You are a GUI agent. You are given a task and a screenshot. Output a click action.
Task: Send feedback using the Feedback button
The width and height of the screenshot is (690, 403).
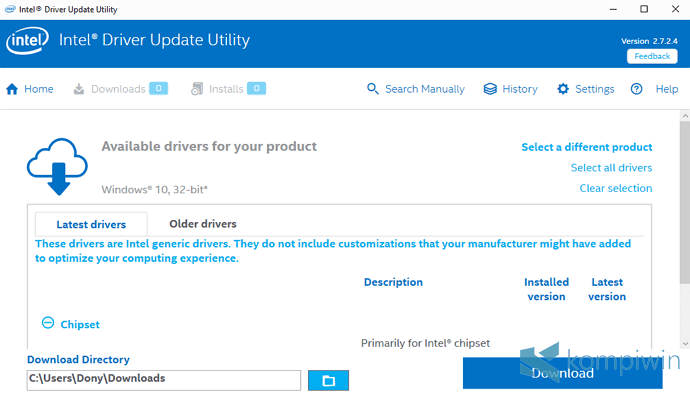(652, 56)
